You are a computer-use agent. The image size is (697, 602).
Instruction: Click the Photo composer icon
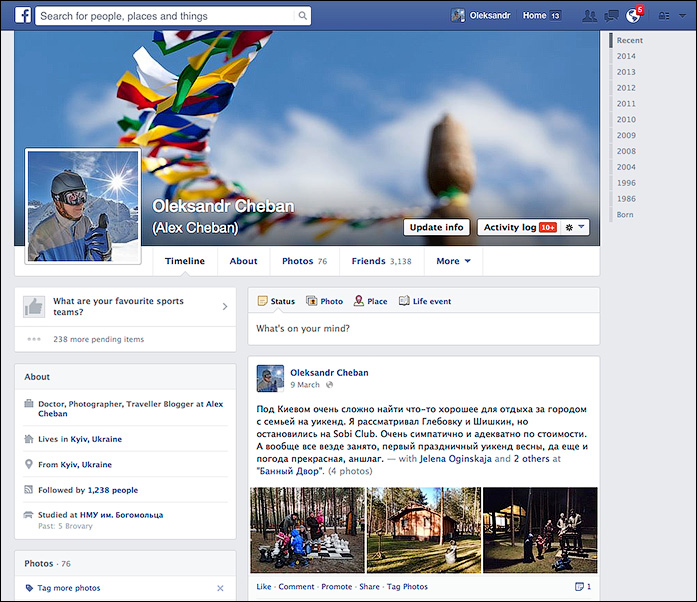tap(311, 301)
